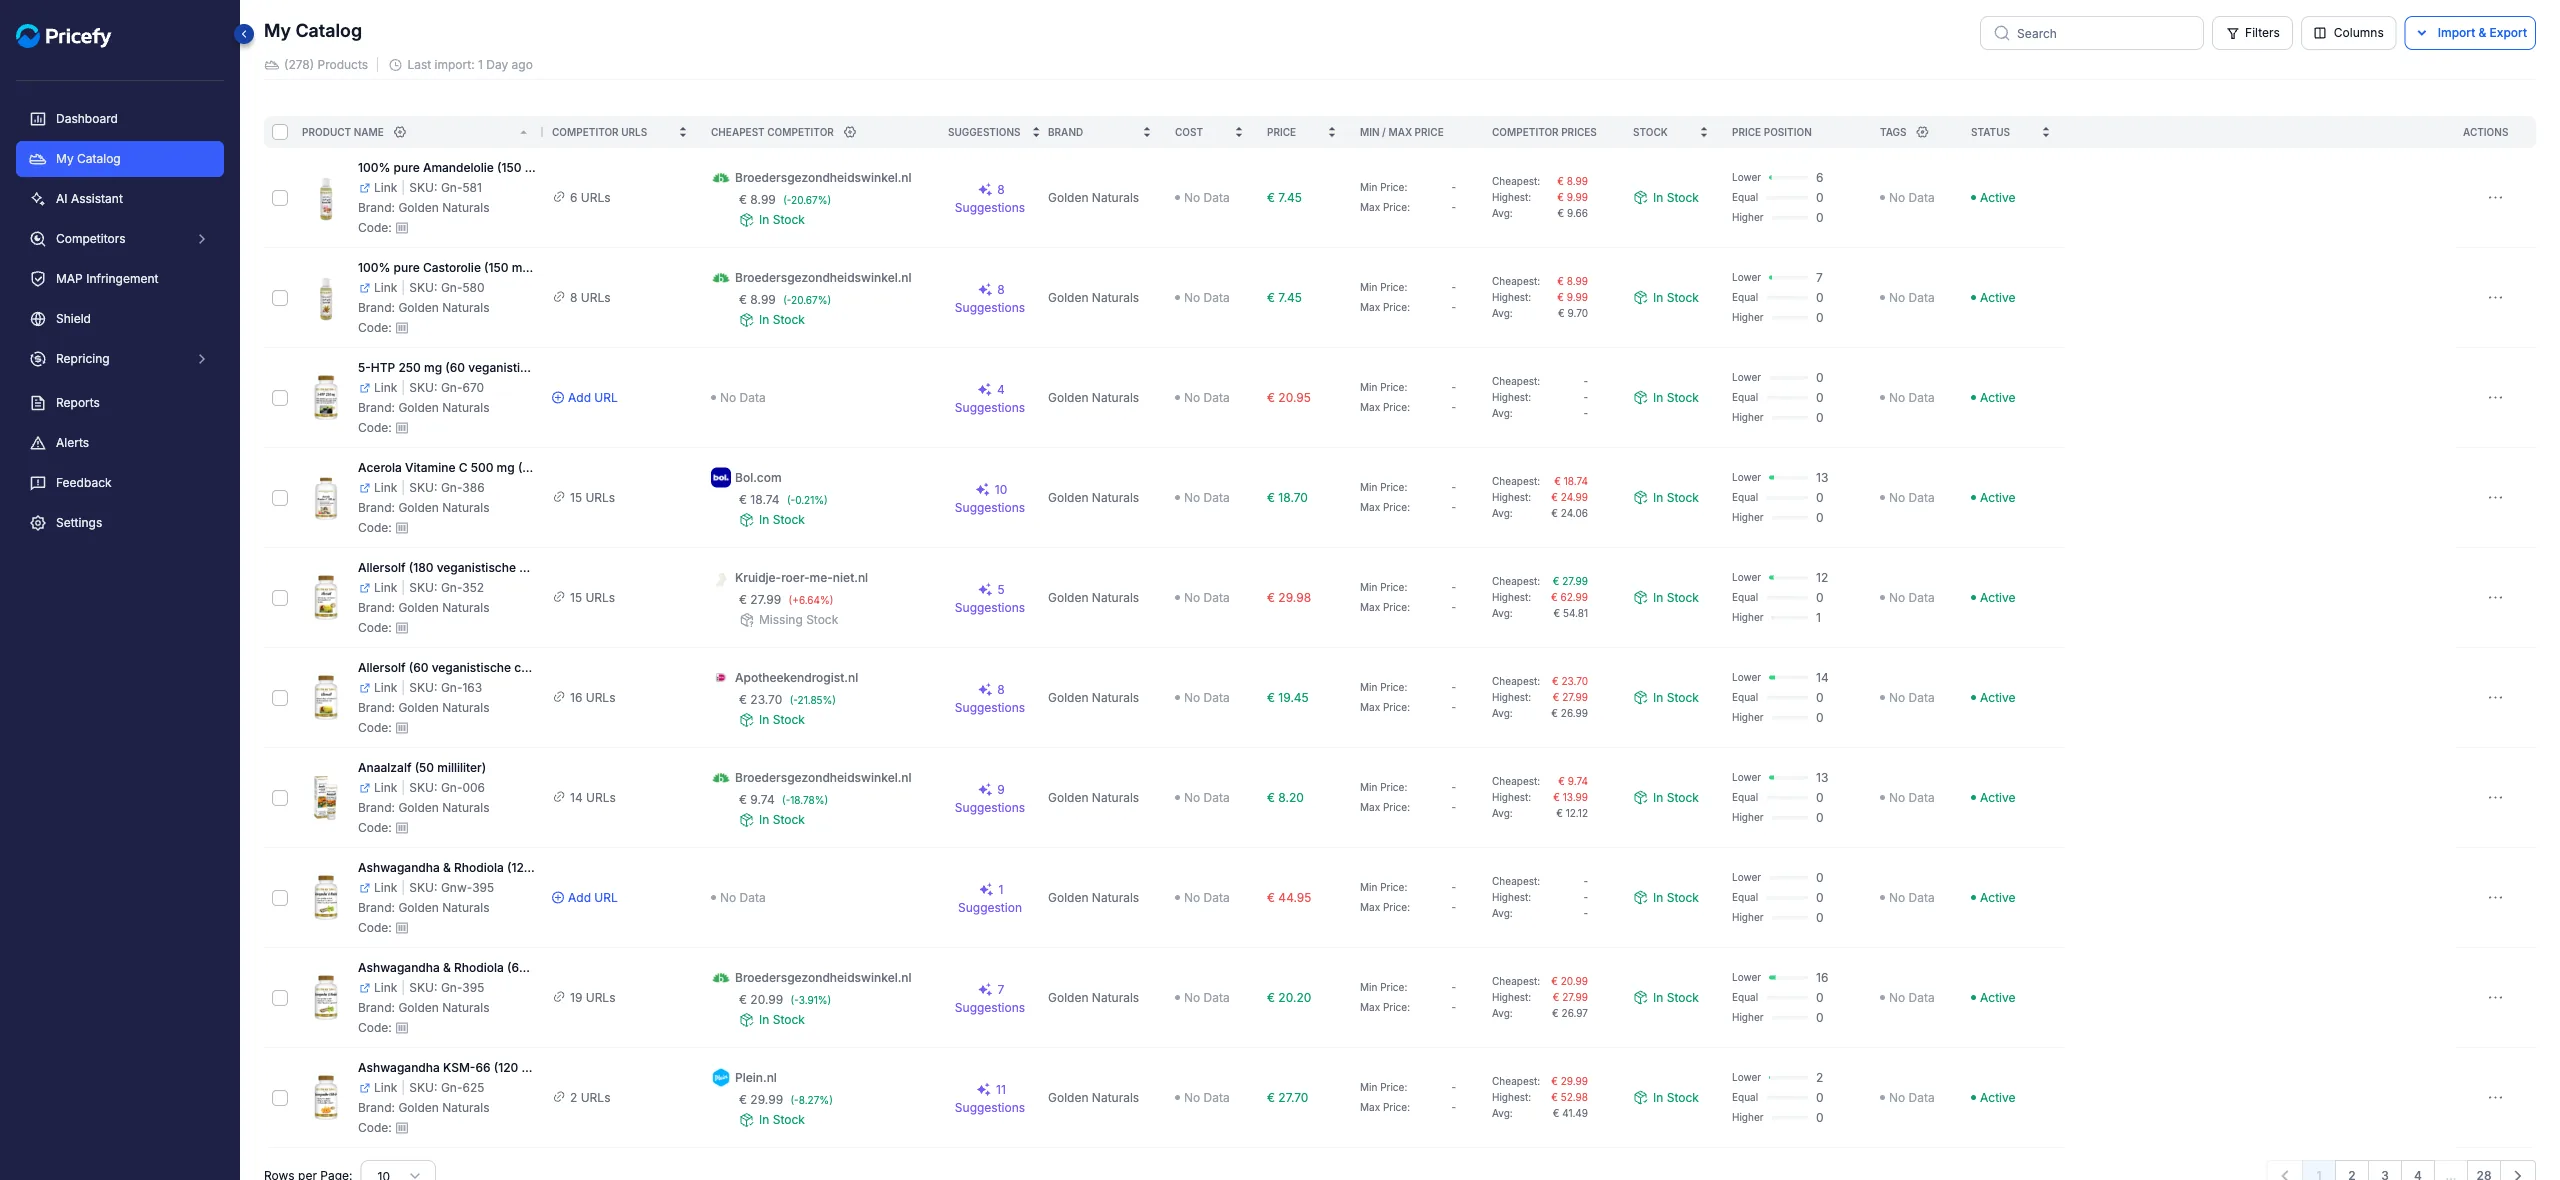
Task: Expand the Repricing sidebar submenu
Action: 202,359
